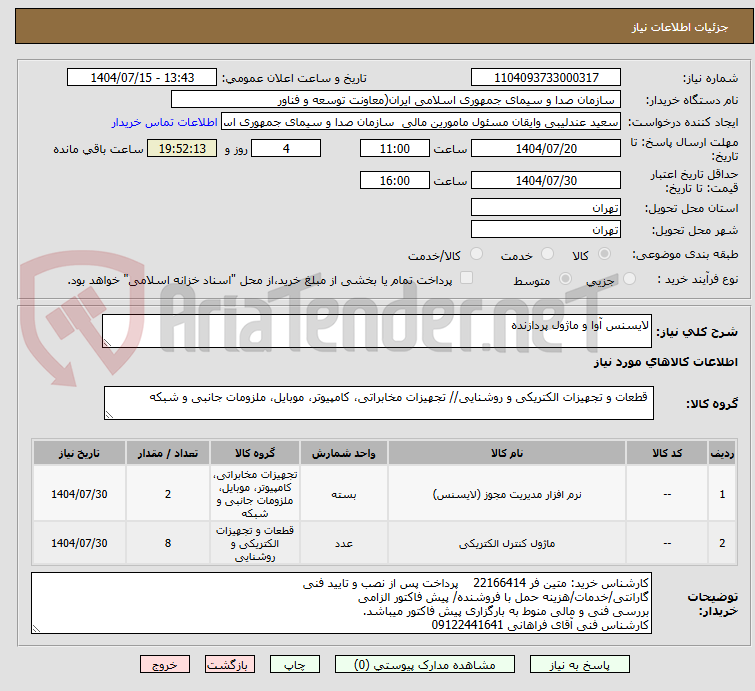Open 'اطلاعات تماس خریدار' link
Viewport: 755px width, 691px height.
tap(165, 122)
